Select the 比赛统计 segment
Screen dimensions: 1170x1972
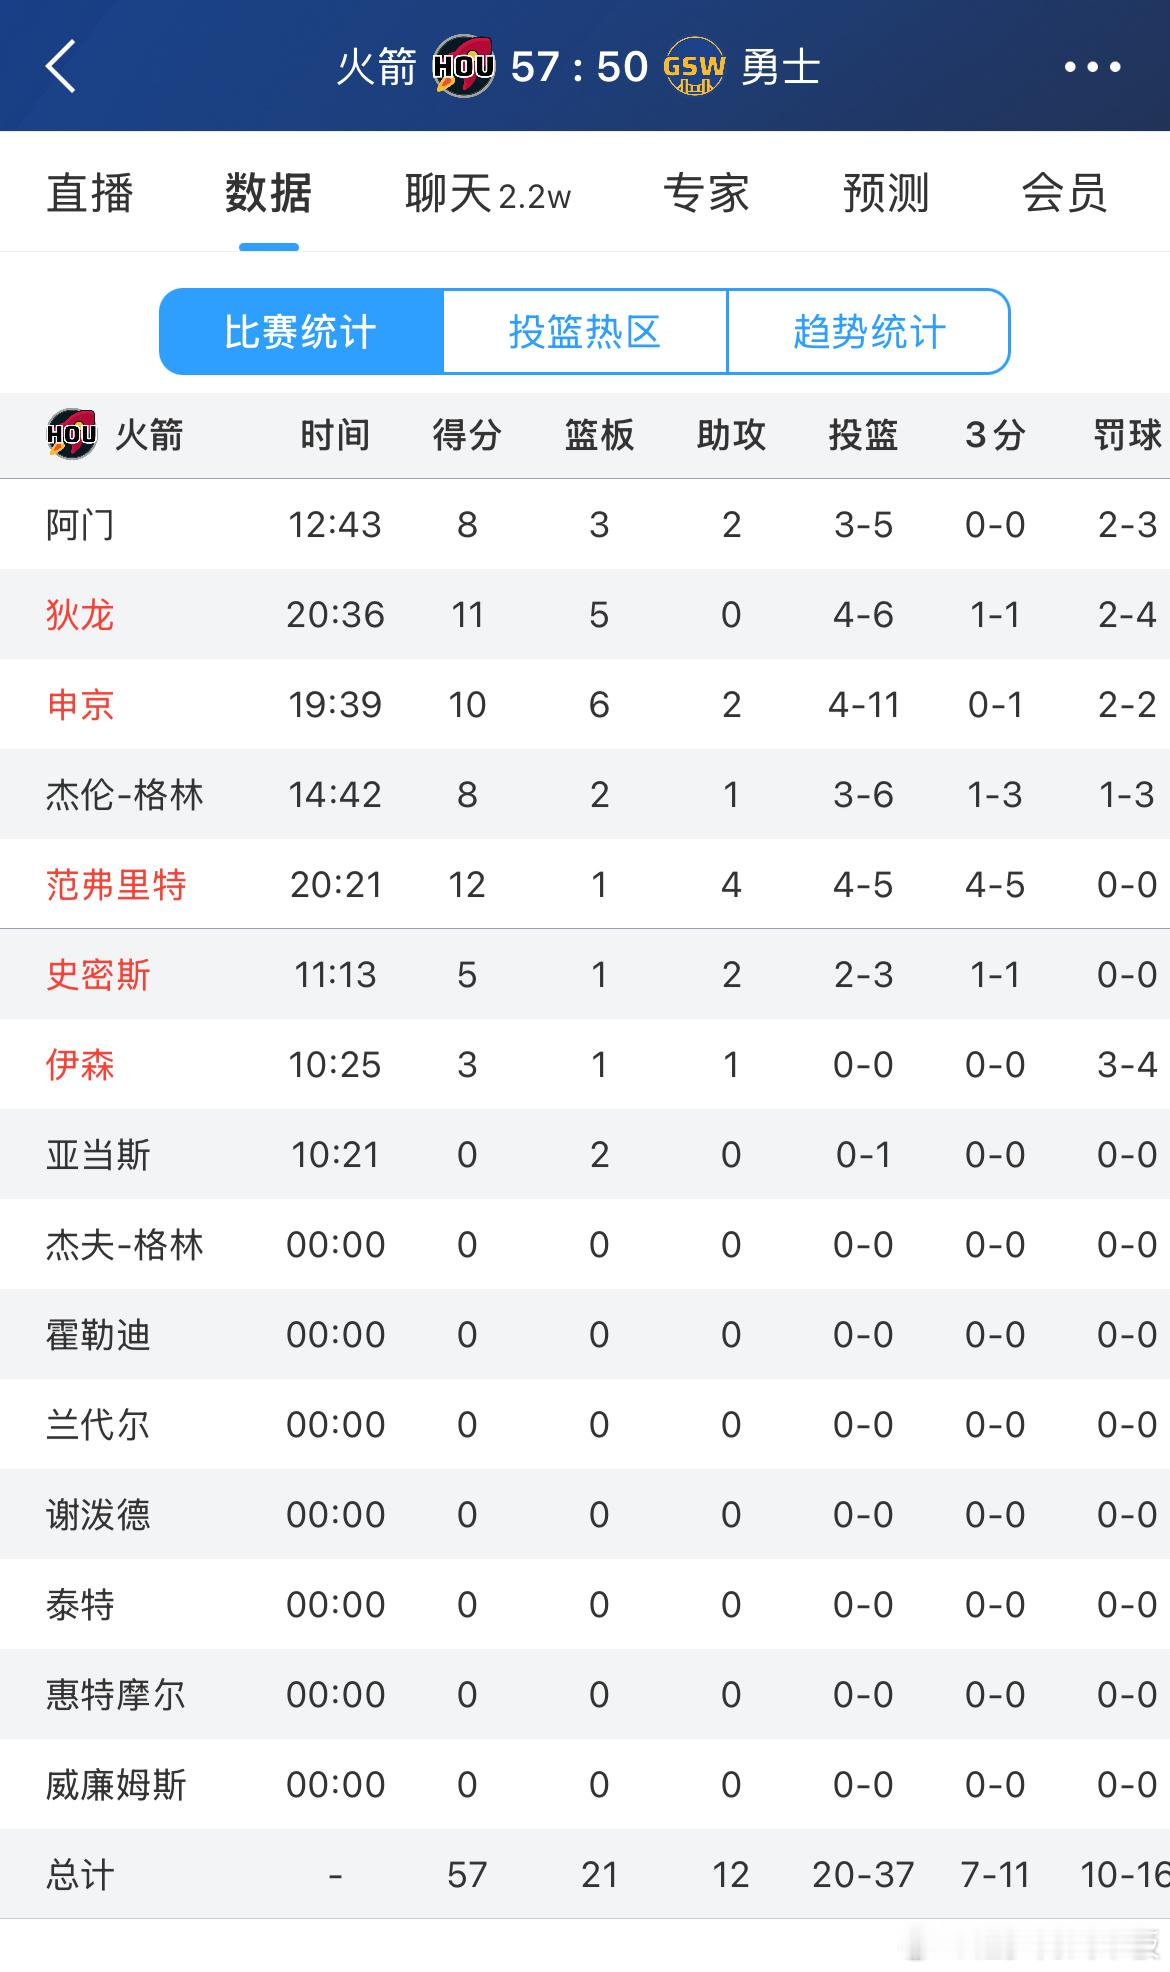tap(301, 332)
